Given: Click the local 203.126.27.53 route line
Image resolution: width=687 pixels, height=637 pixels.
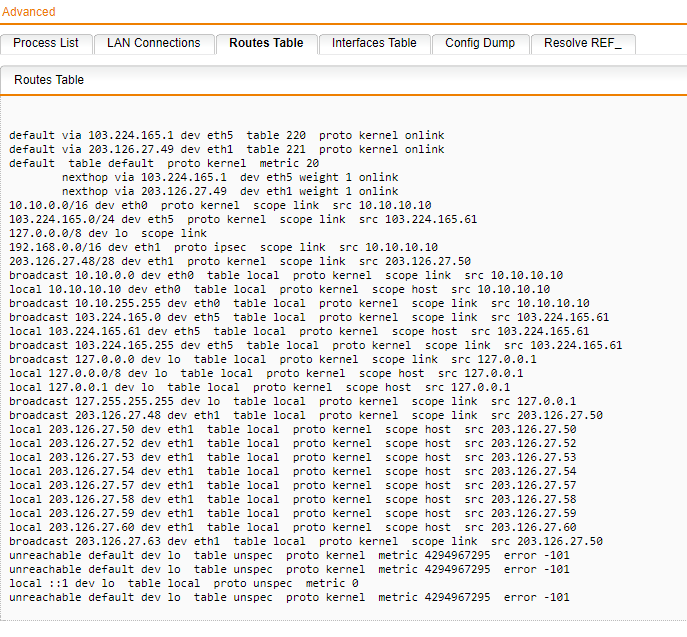Looking at the screenshot, I should click(293, 458).
